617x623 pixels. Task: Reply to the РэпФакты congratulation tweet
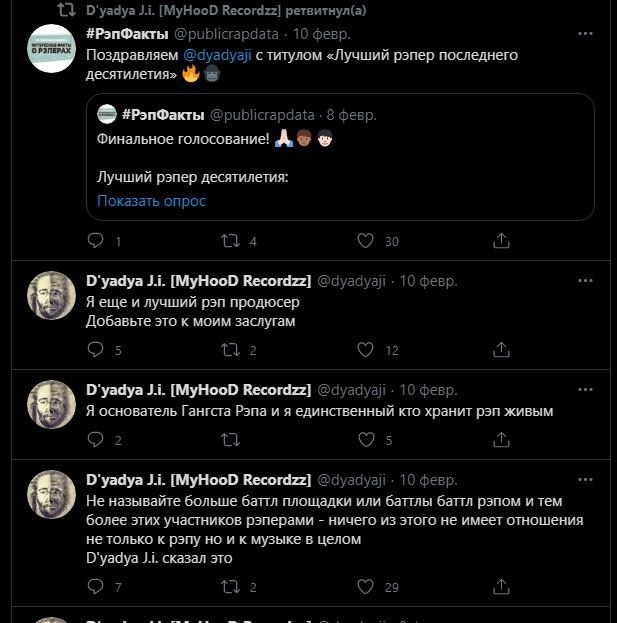point(96,241)
